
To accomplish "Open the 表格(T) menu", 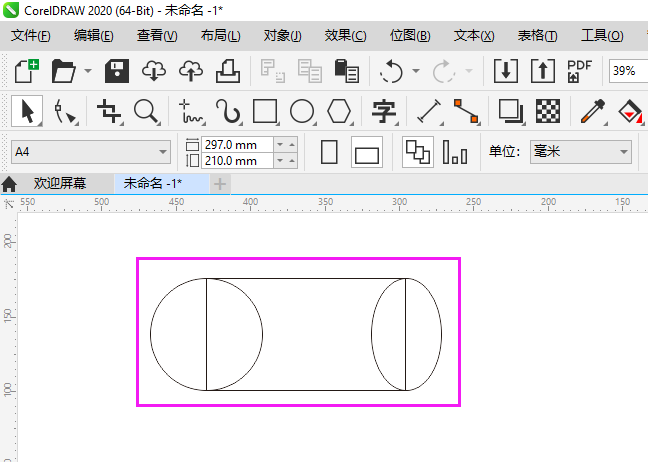I will [537, 36].
